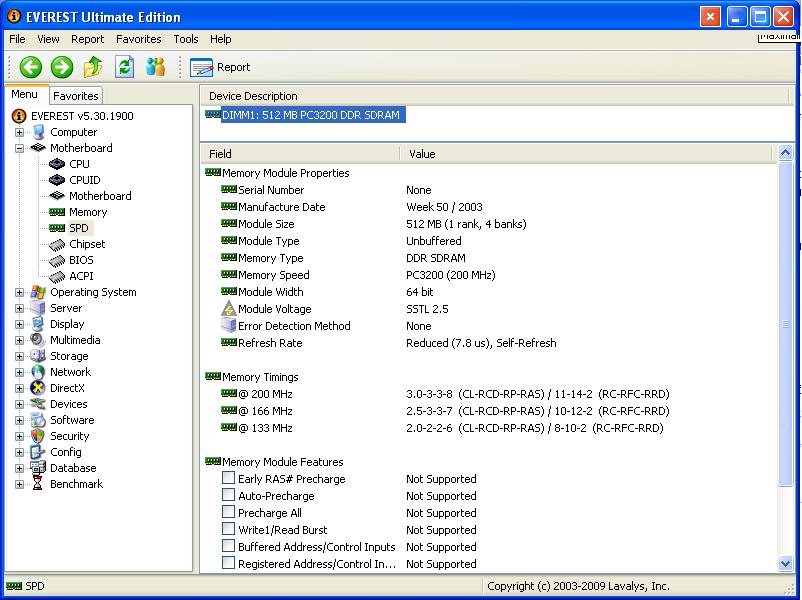802x600 pixels.
Task: Select the DirectX icon in tree
Action: tap(38, 388)
